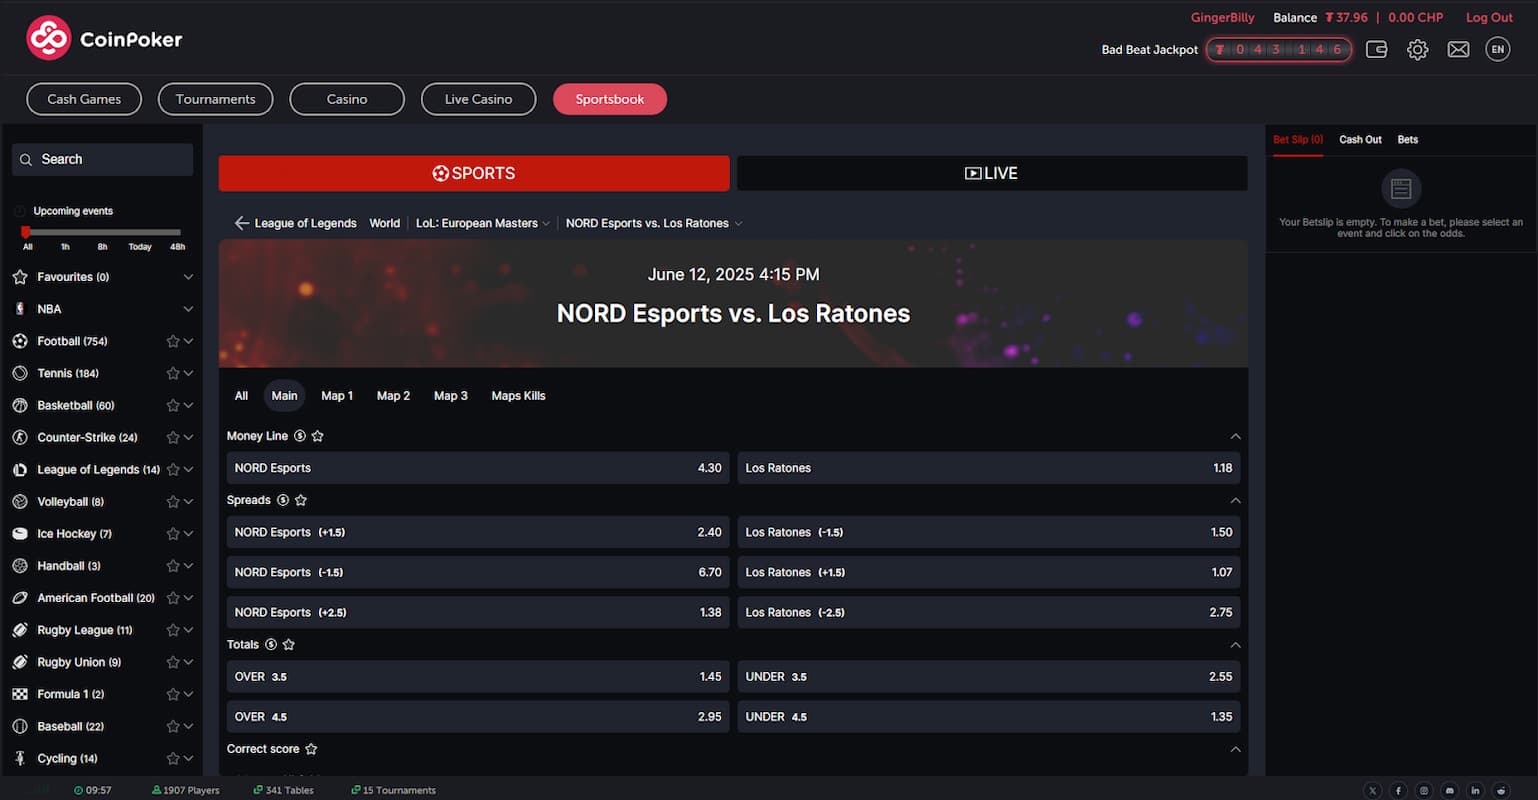This screenshot has width=1538, height=800.
Task: Go back with the arrow before League of Legends
Action: pos(241,223)
